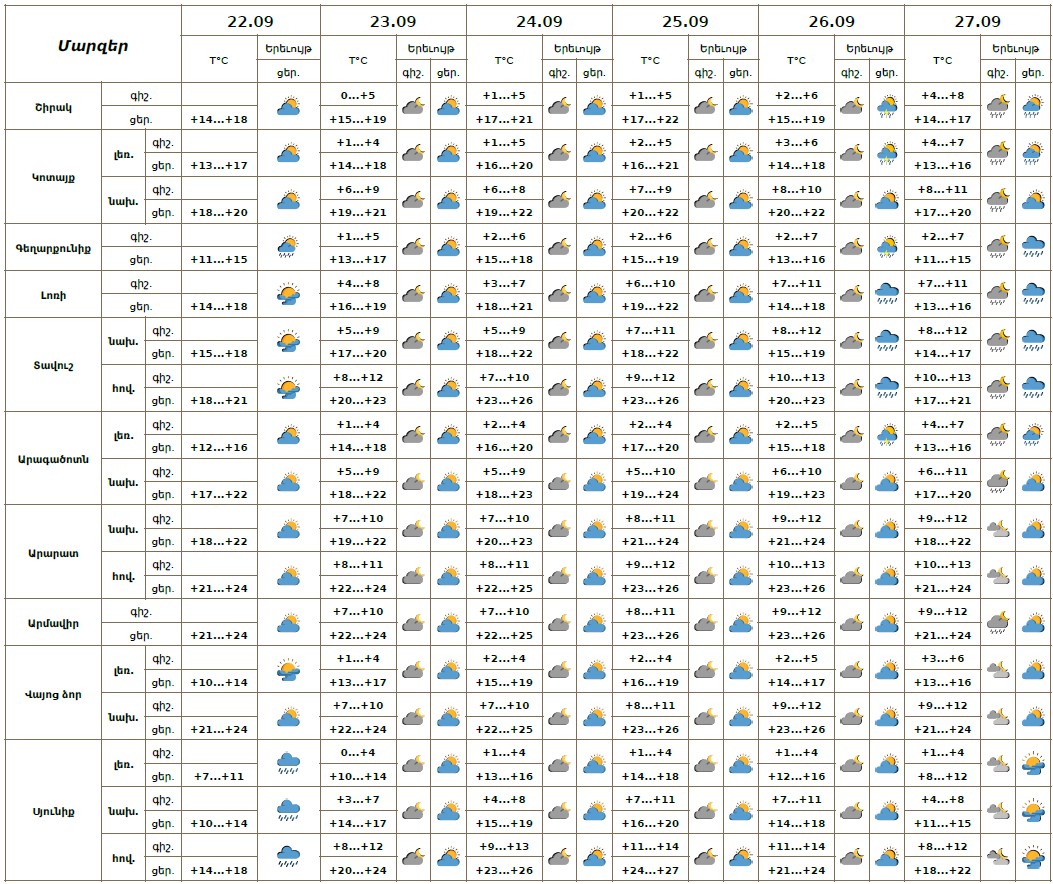1053x884 pixels.
Task: Click Լոռի daytime rain icon for 26.09
Action: pyautogui.click(x=886, y=294)
